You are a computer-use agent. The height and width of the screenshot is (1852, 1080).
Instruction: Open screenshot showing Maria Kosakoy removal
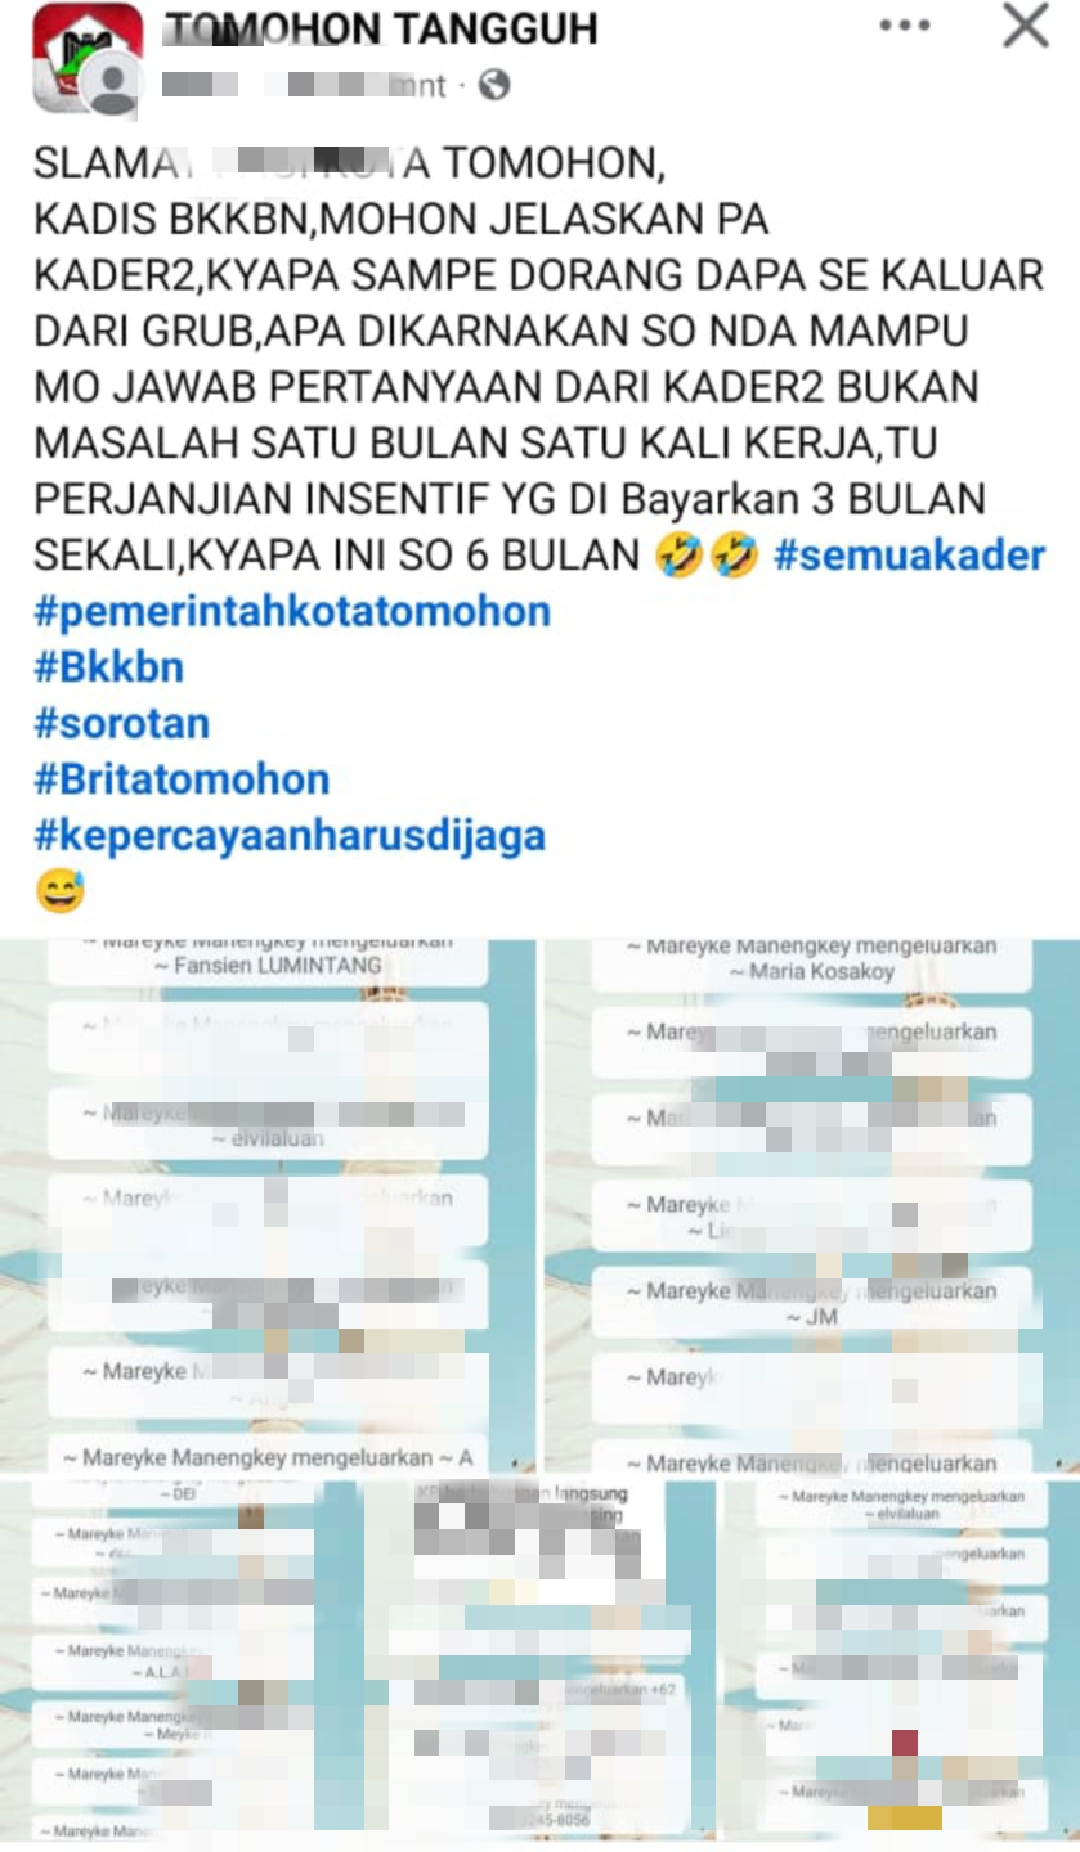(812, 1205)
